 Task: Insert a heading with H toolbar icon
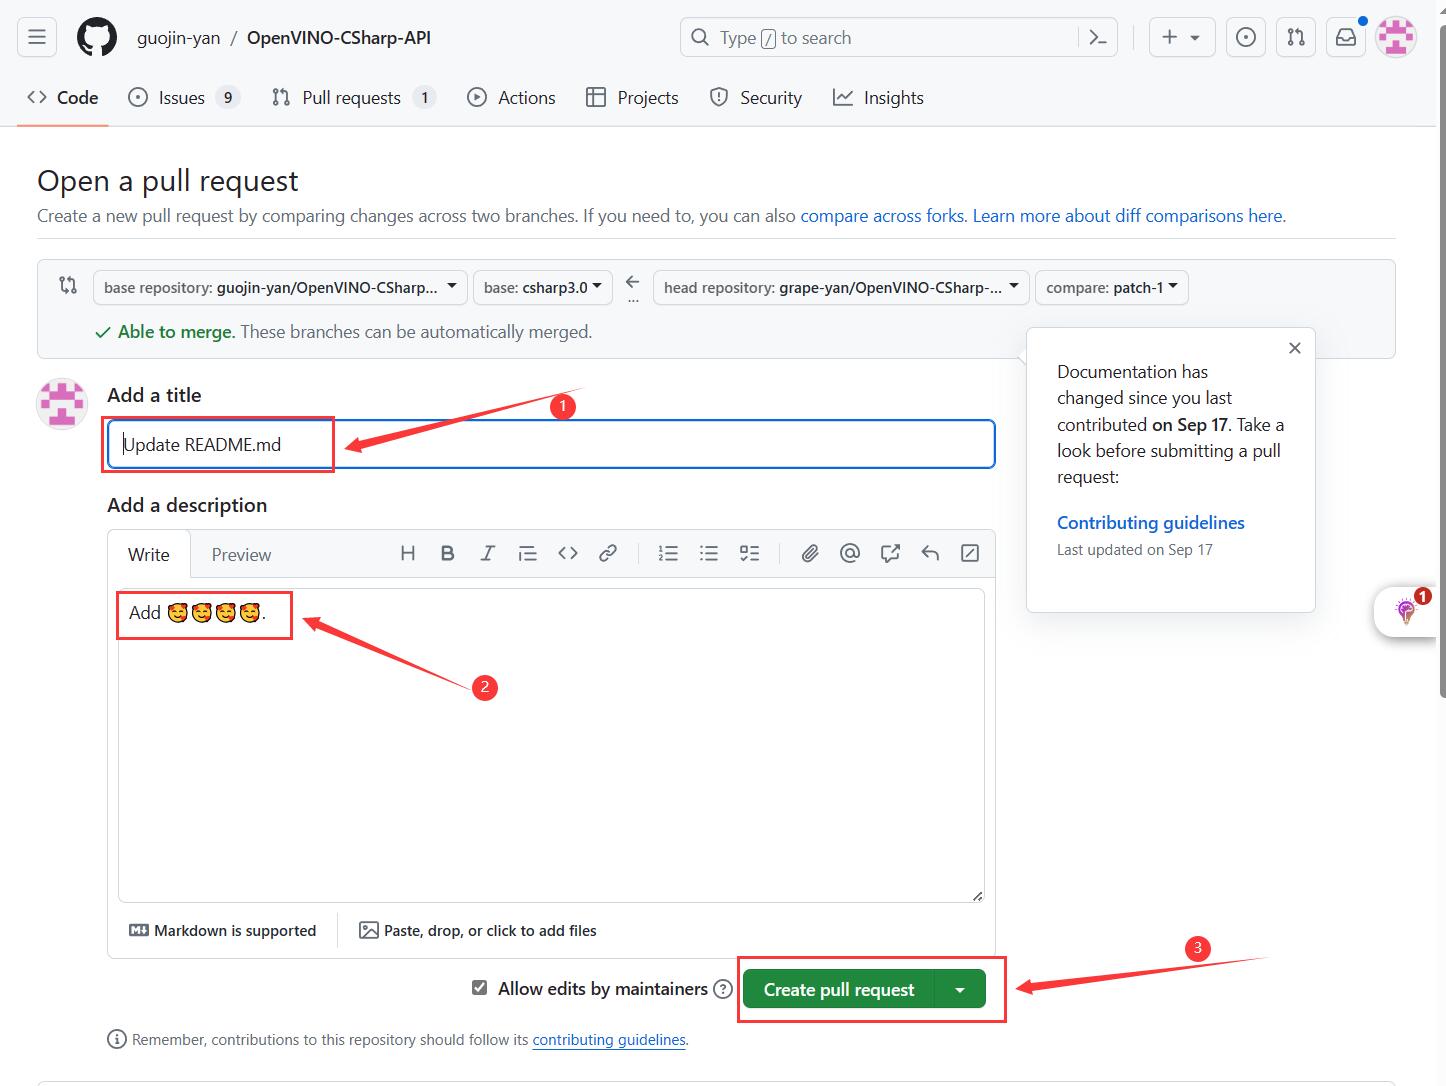coord(408,553)
